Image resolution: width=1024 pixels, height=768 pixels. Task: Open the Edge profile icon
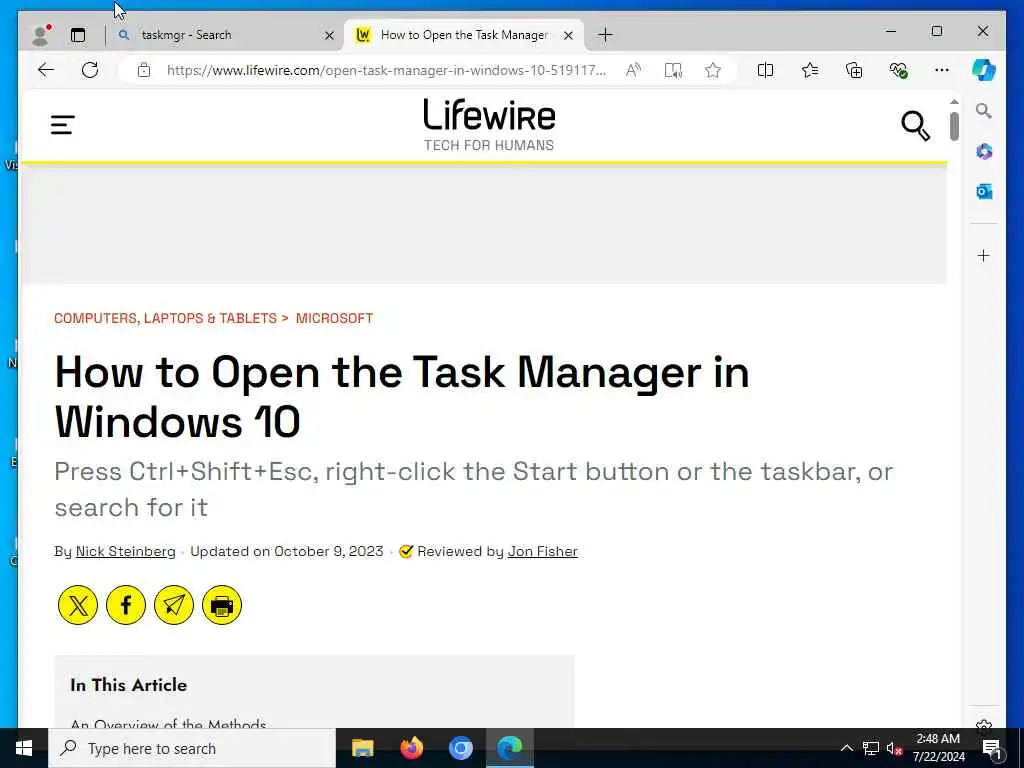point(41,35)
